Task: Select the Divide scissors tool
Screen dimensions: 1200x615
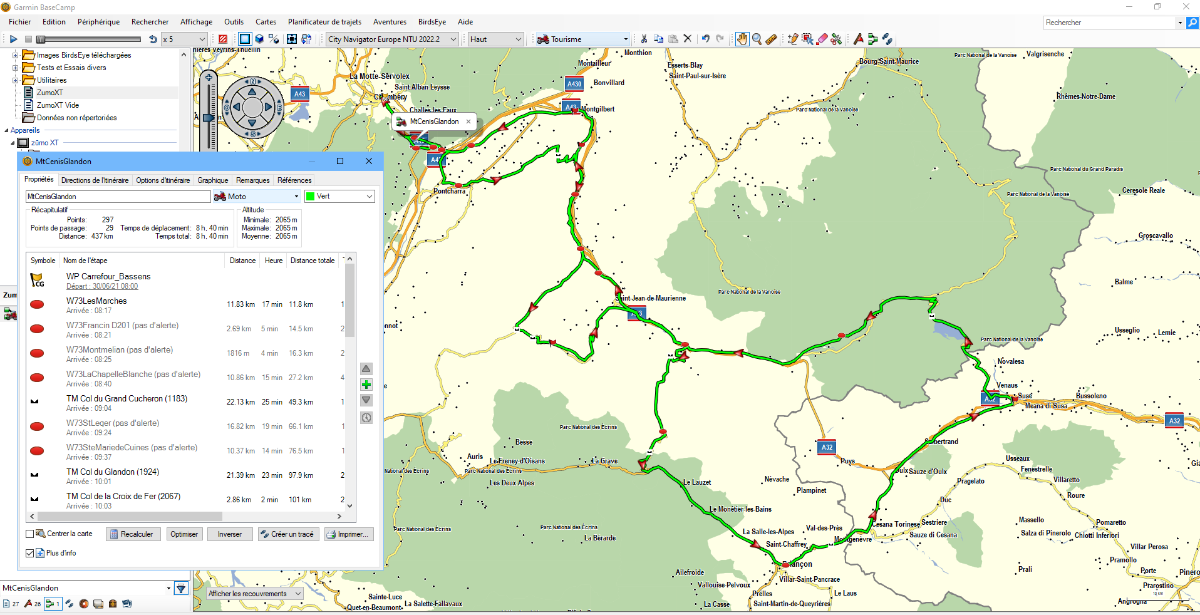Action: (x=836, y=39)
